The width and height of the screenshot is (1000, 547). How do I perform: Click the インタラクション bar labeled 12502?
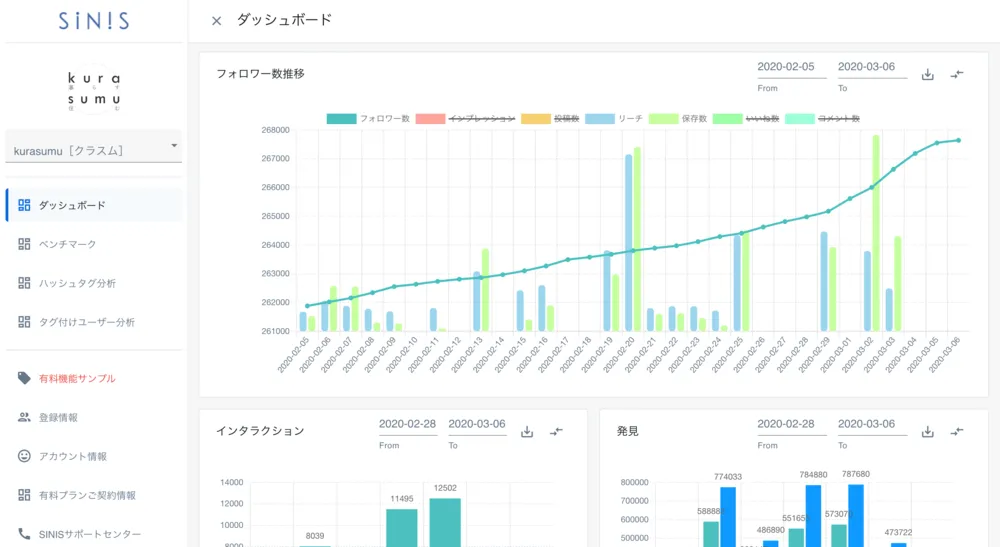pos(445,522)
